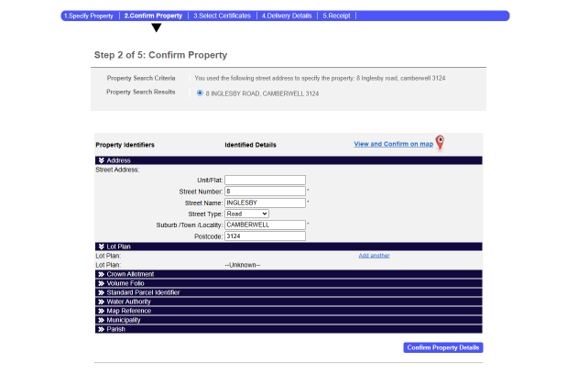Expand the Water Authority section
This screenshot has width=567, height=373.
tap(289, 301)
